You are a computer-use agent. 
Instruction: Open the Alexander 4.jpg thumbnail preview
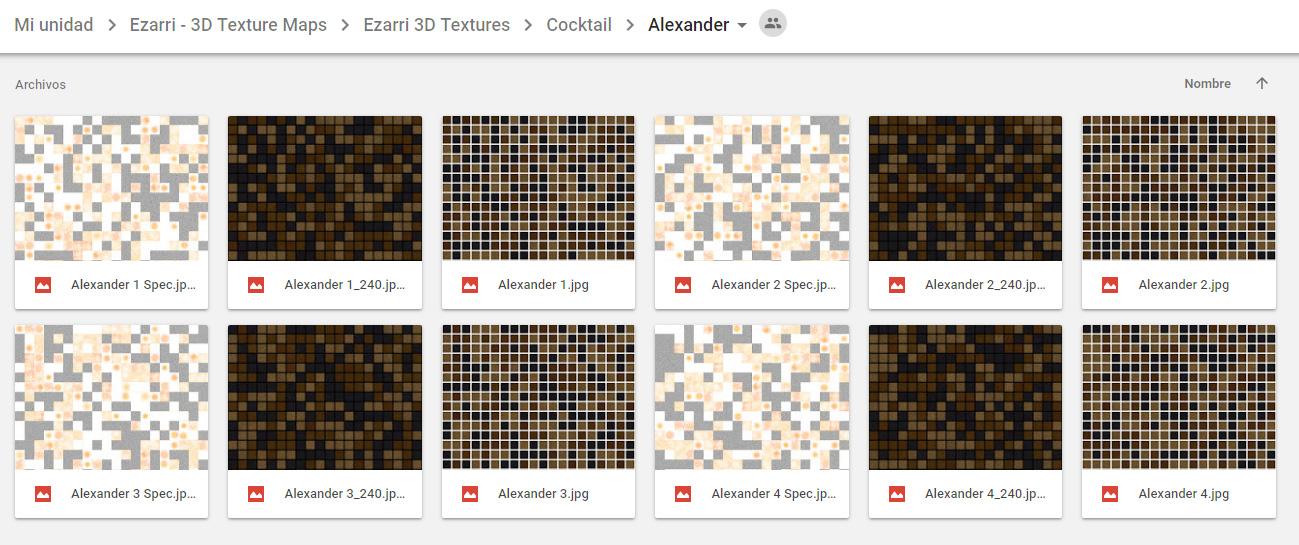(1179, 397)
